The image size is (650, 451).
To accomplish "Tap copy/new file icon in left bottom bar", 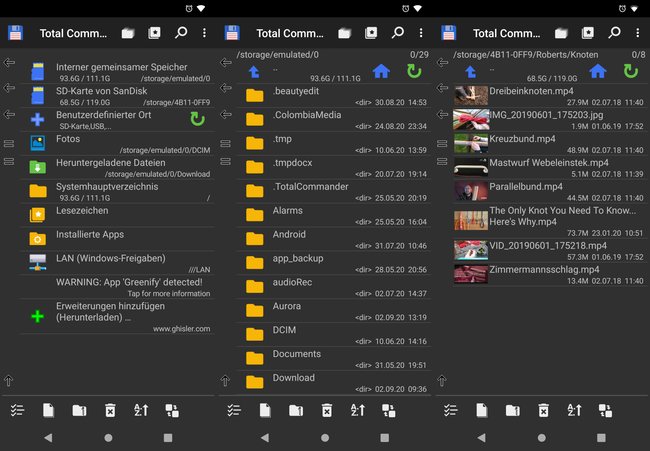I will 49,410.
